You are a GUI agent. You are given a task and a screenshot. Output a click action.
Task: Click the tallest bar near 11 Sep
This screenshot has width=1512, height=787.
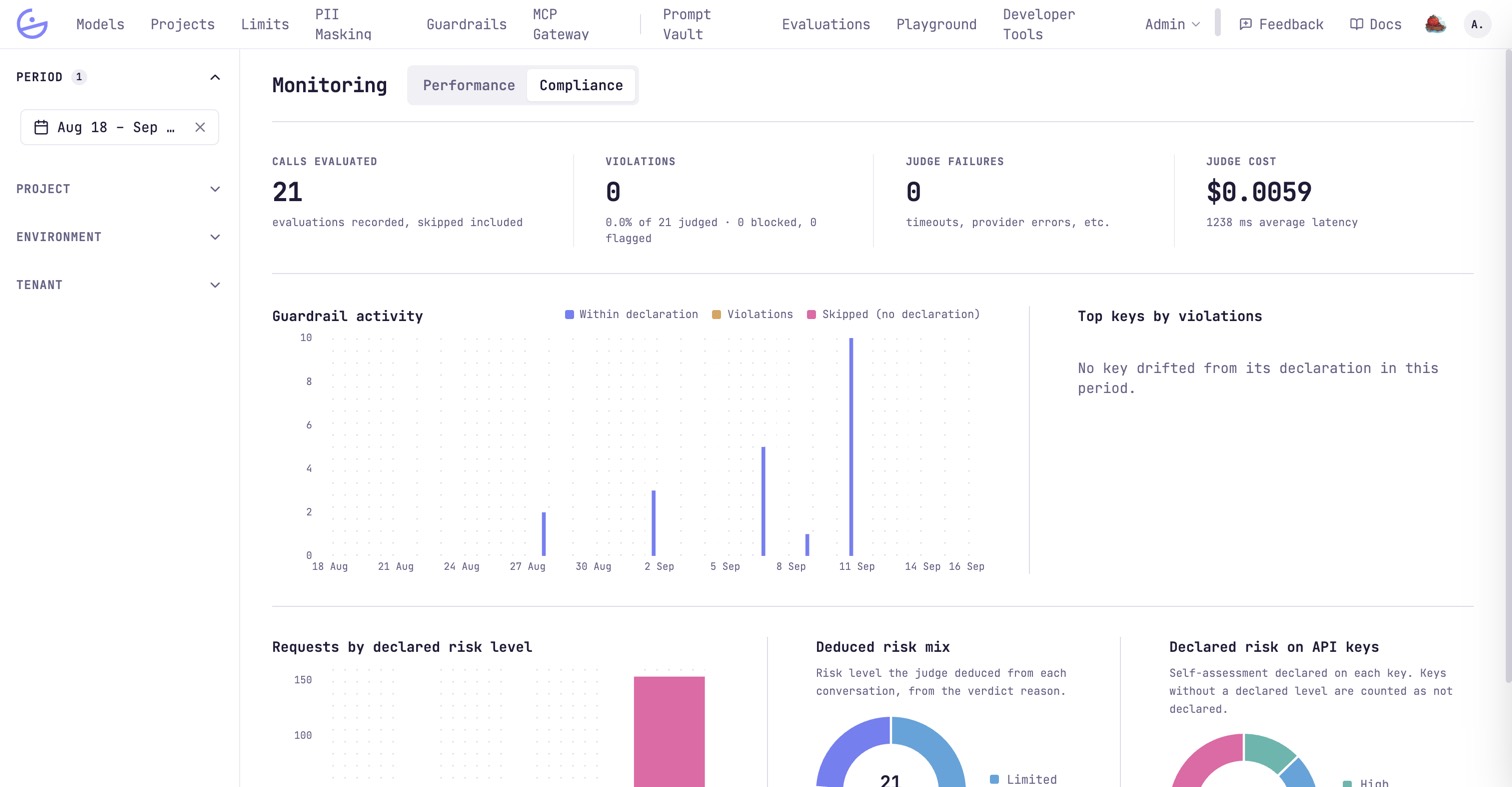[851, 446]
